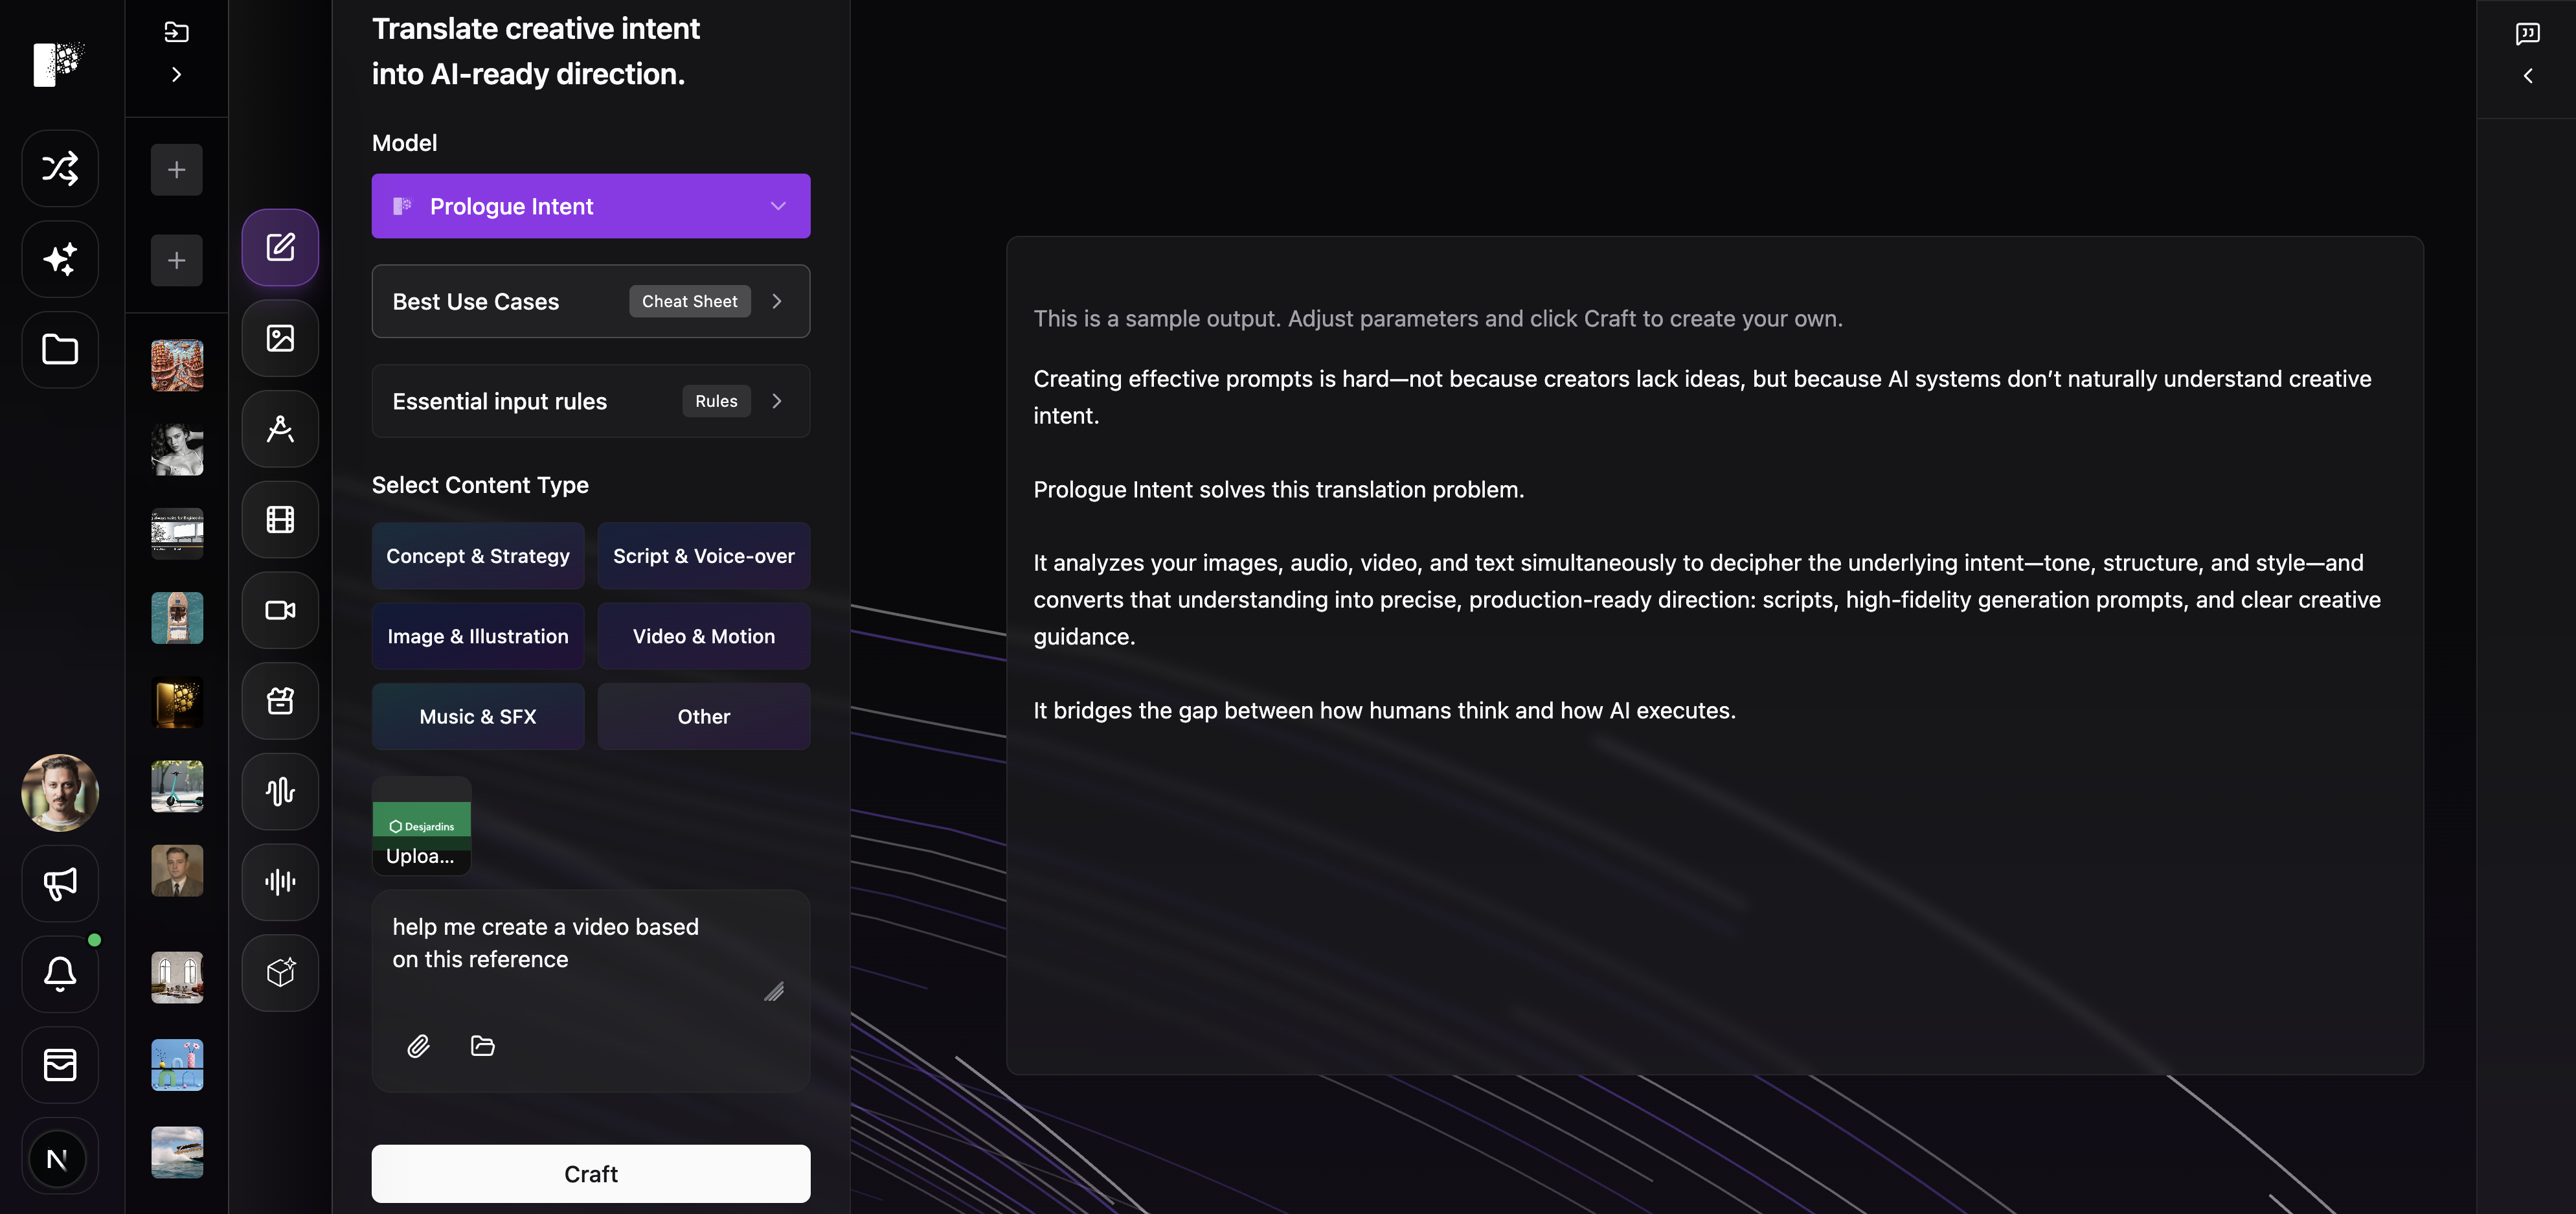
Task: Click the paperclip attach icon
Action: (x=418, y=1046)
